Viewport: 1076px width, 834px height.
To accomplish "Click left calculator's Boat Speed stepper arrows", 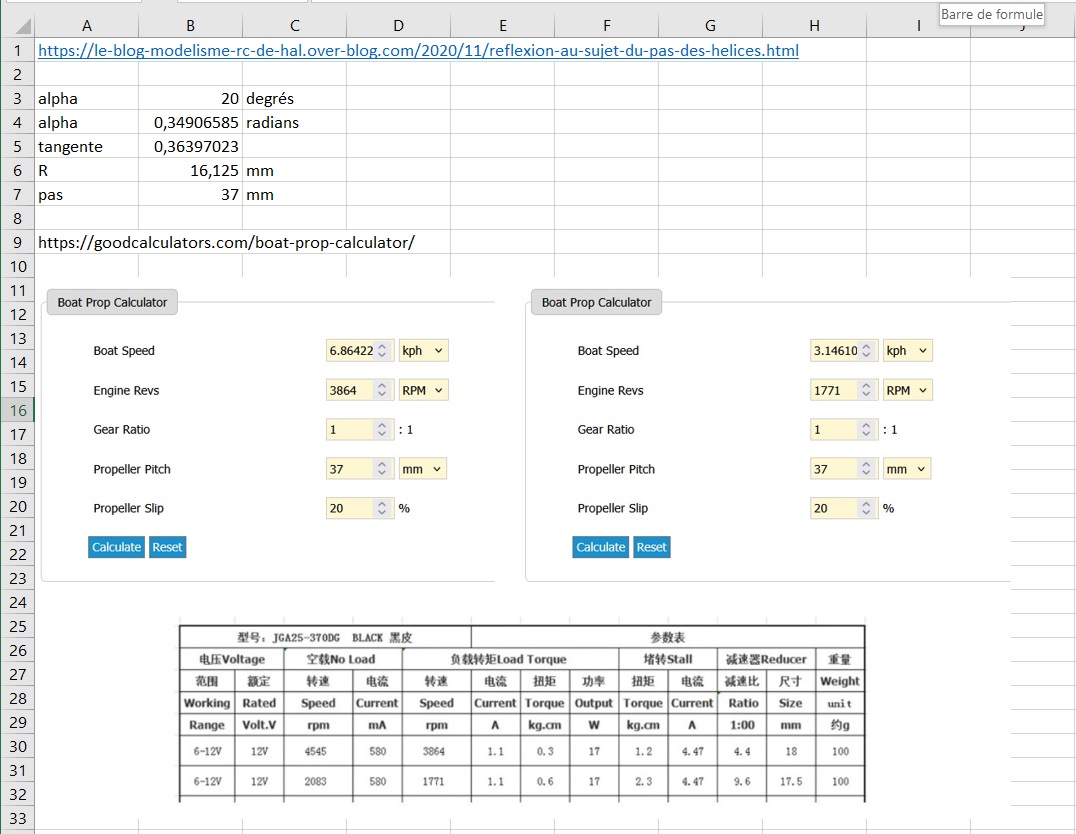I will tap(381, 351).
